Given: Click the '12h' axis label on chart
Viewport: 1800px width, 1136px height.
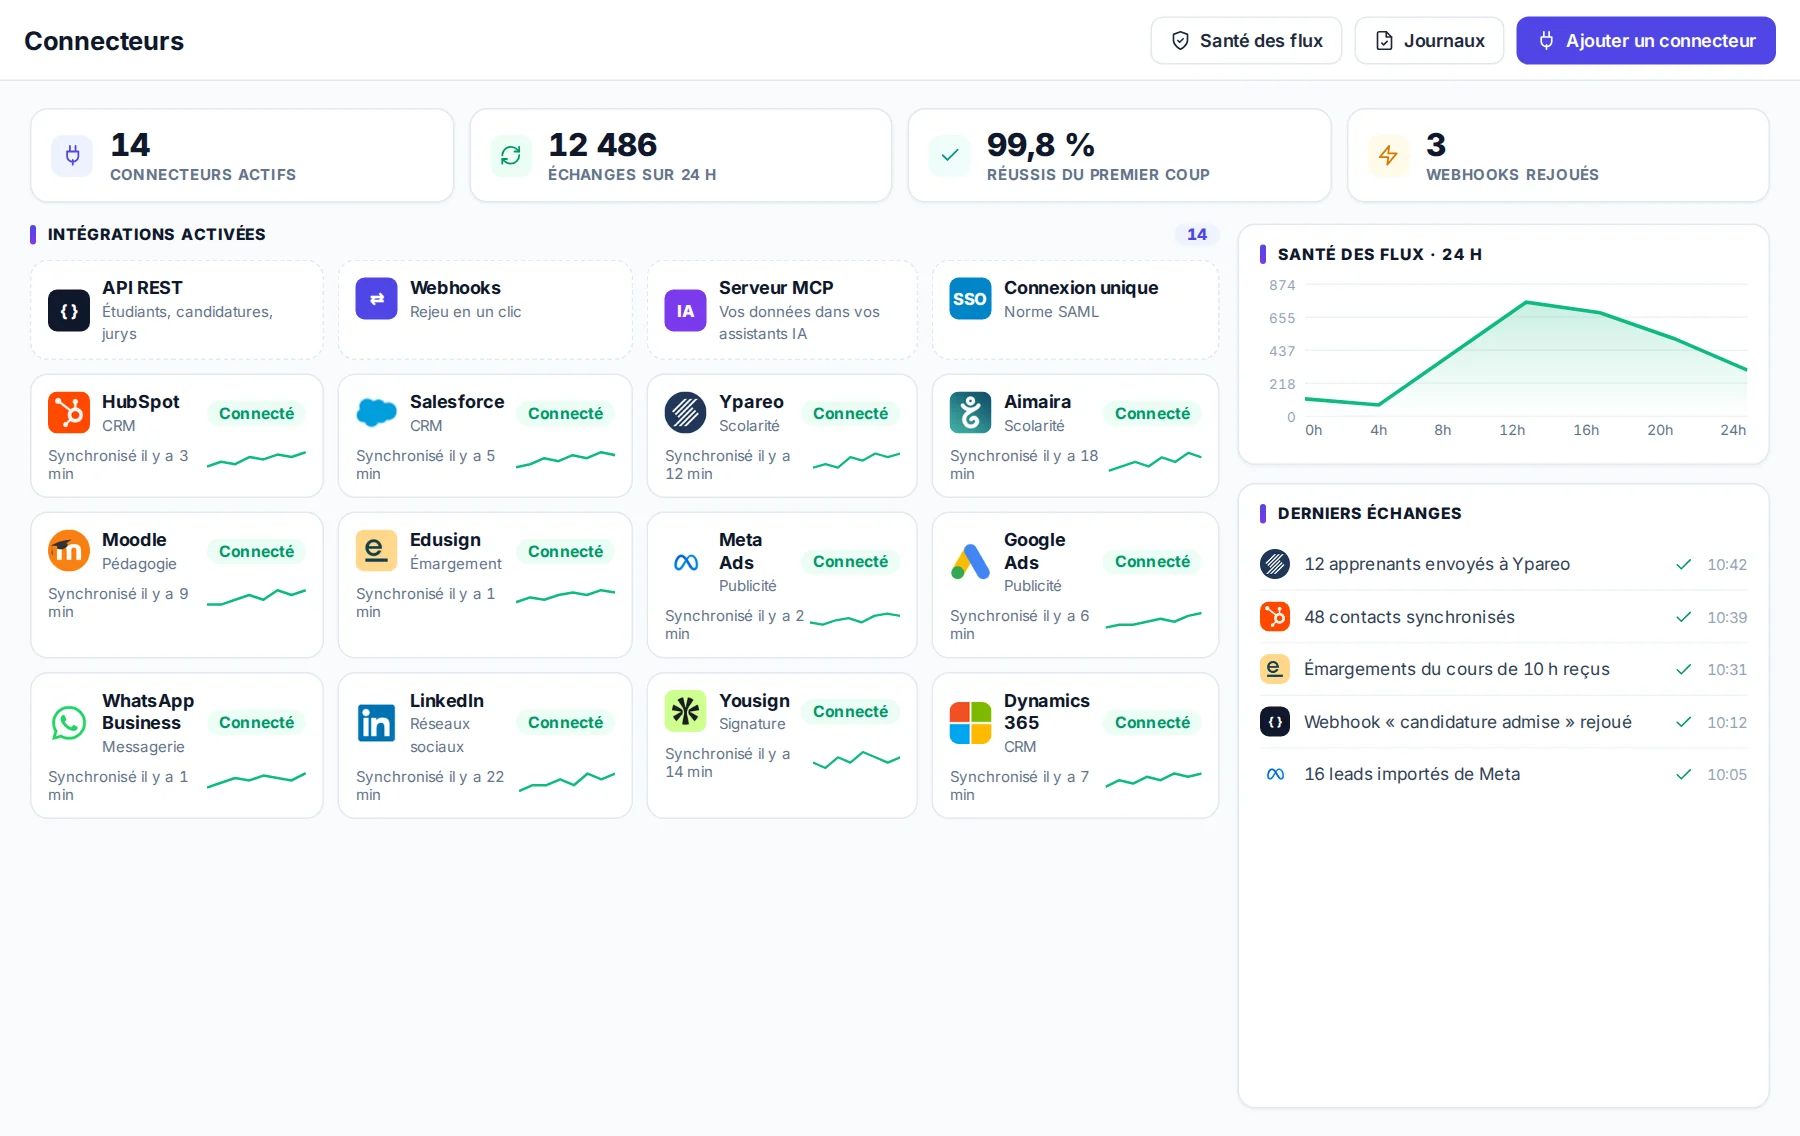Looking at the screenshot, I should (1512, 430).
